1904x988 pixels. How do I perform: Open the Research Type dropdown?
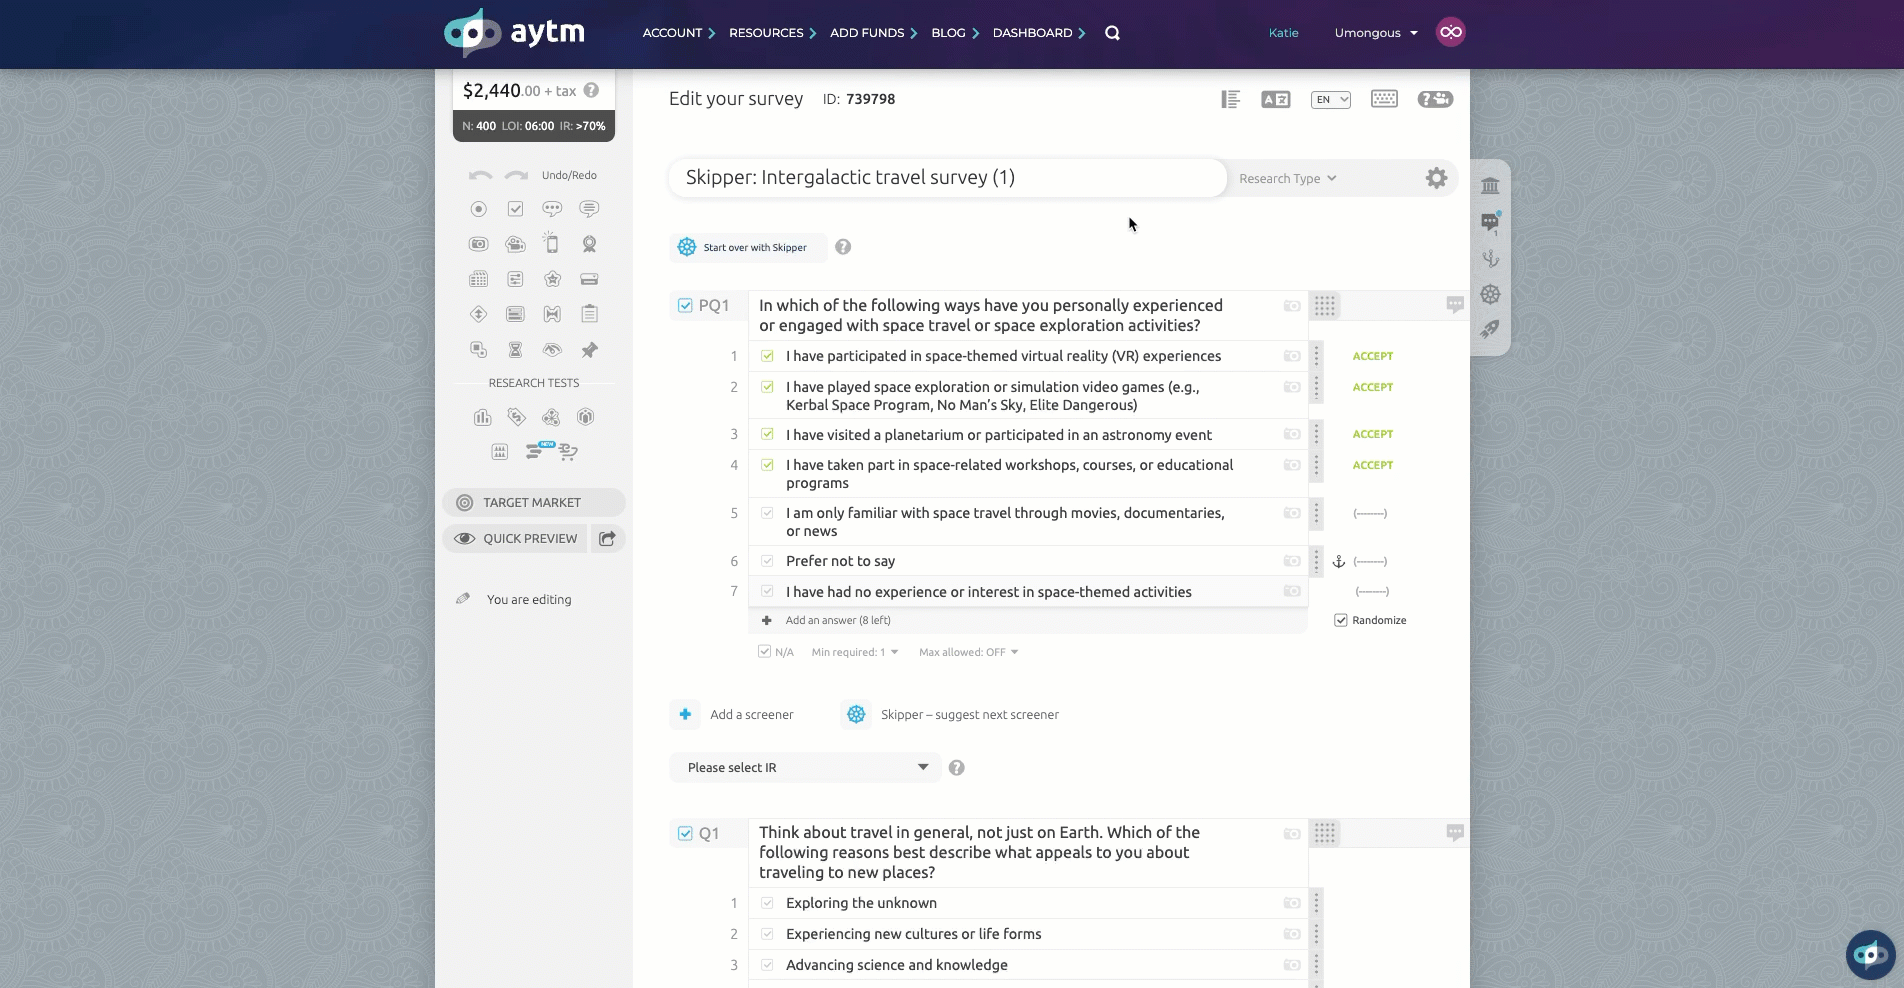coord(1287,178)
